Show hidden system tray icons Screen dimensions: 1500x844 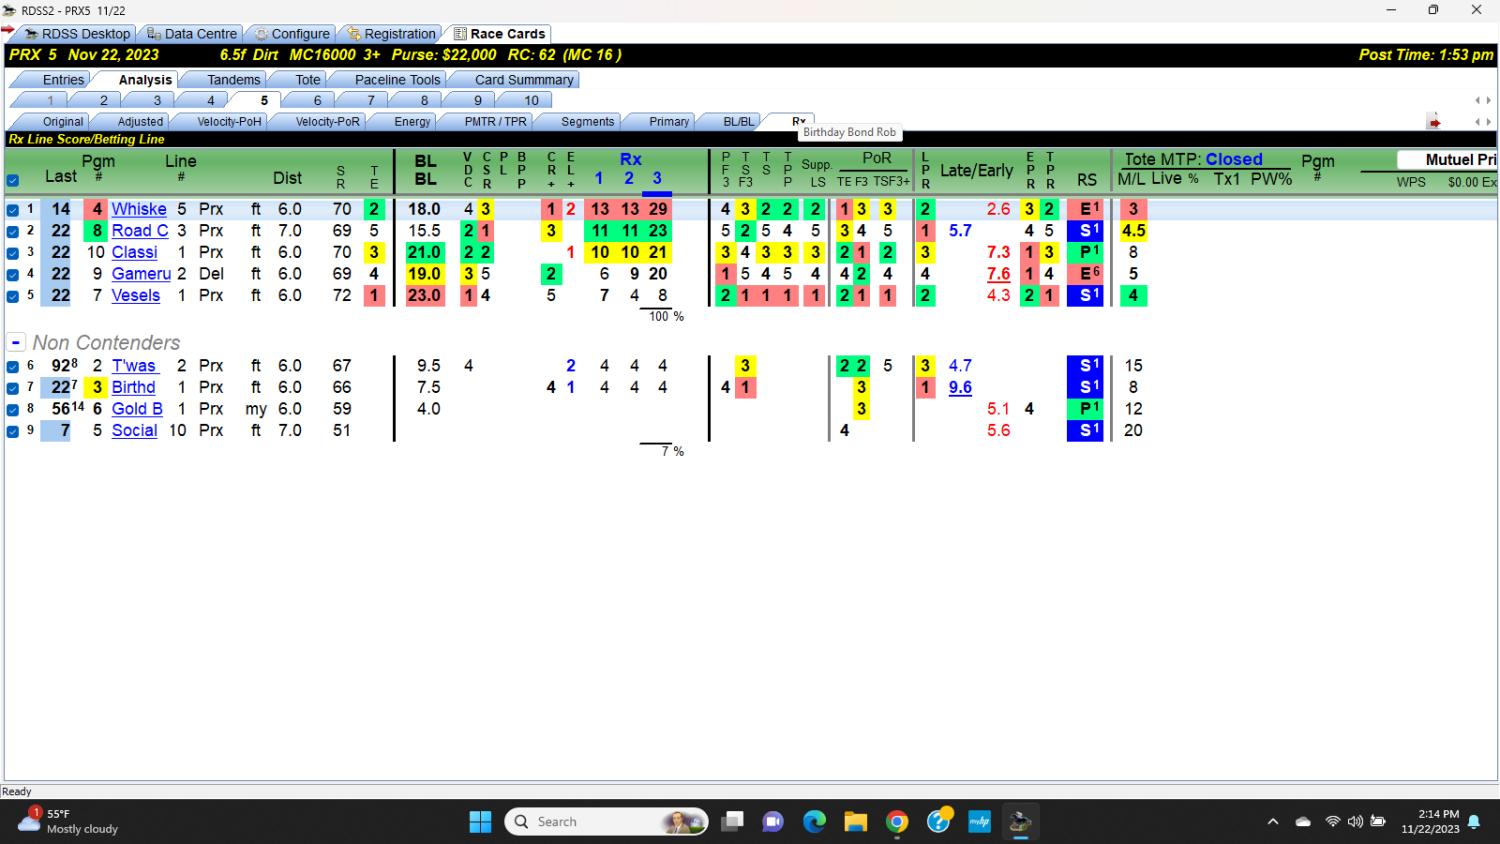coord(1273,822)
